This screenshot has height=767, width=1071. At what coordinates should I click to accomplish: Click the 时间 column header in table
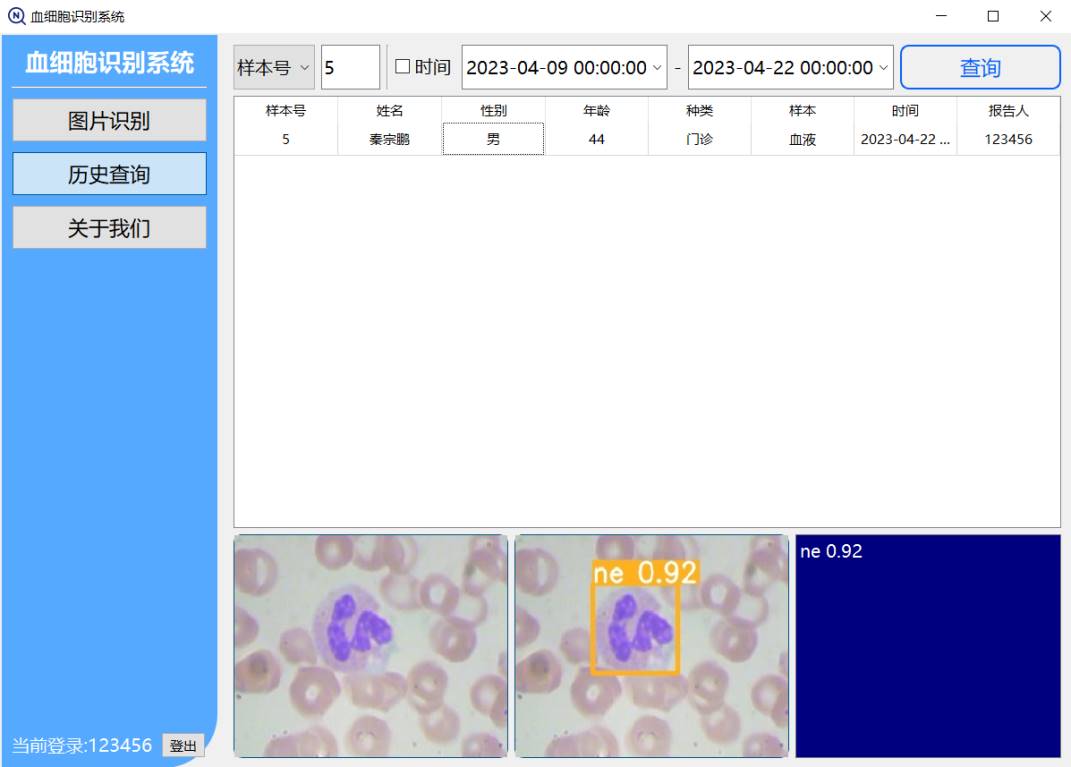coord(905,111)
